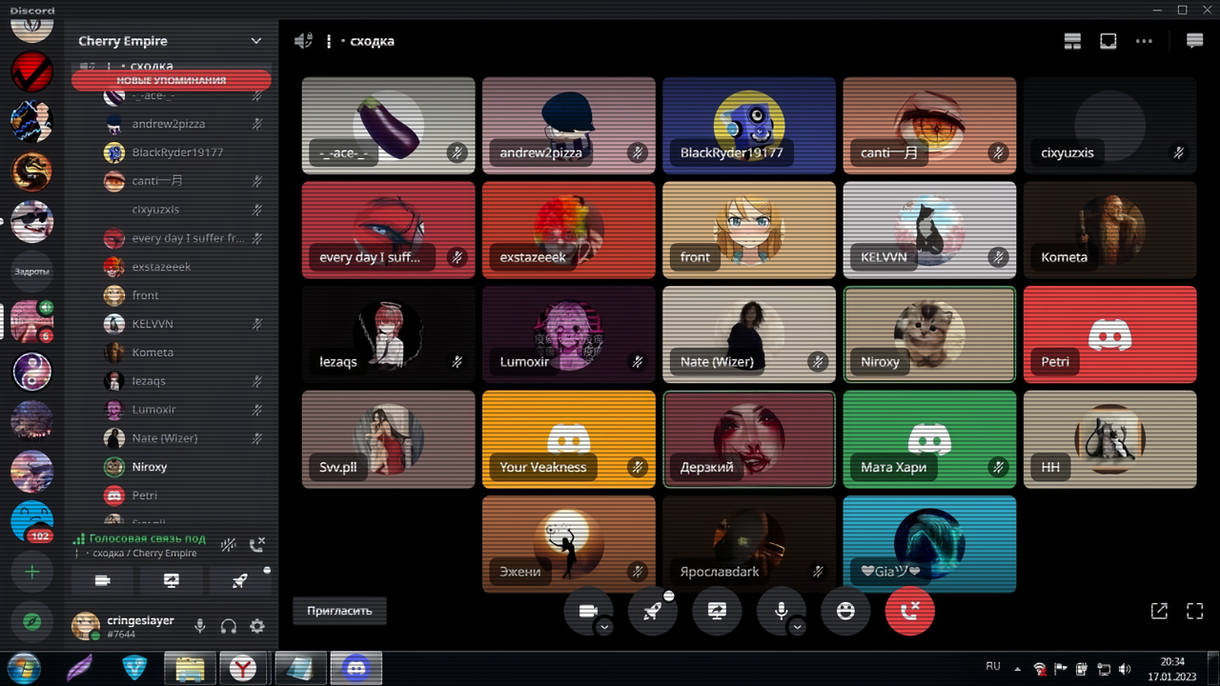The height and width of the screenshot is (686, 1220).
Task: Open camera options dropdown arrow
Action: 604,627
